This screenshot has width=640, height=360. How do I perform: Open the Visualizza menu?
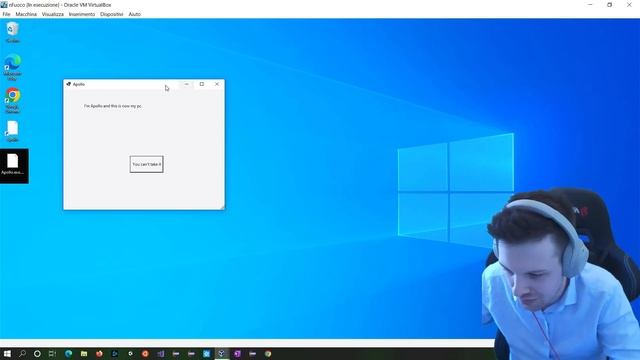(53, 14)
